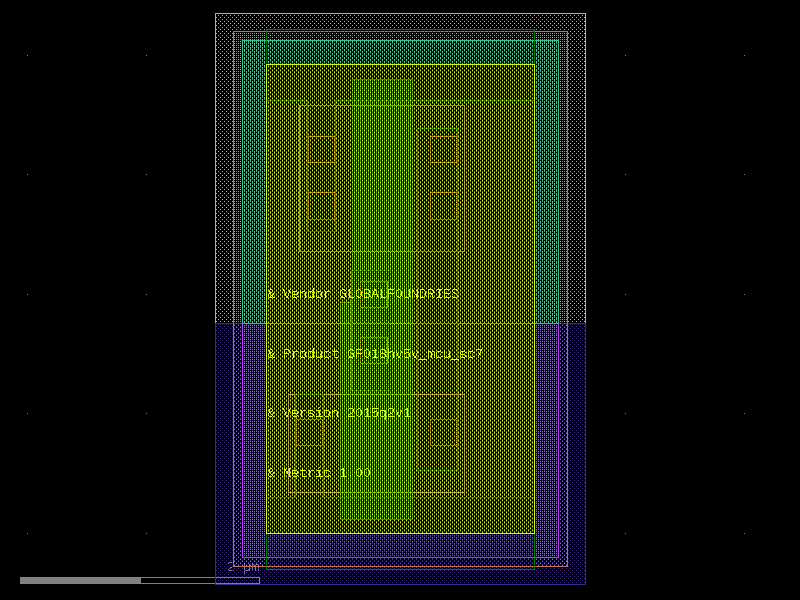Select the '& Product GF018hv5v_mcu_sc7' text label
The height and width of the screenshot is (600, 800).
click(x=375, y=354)
